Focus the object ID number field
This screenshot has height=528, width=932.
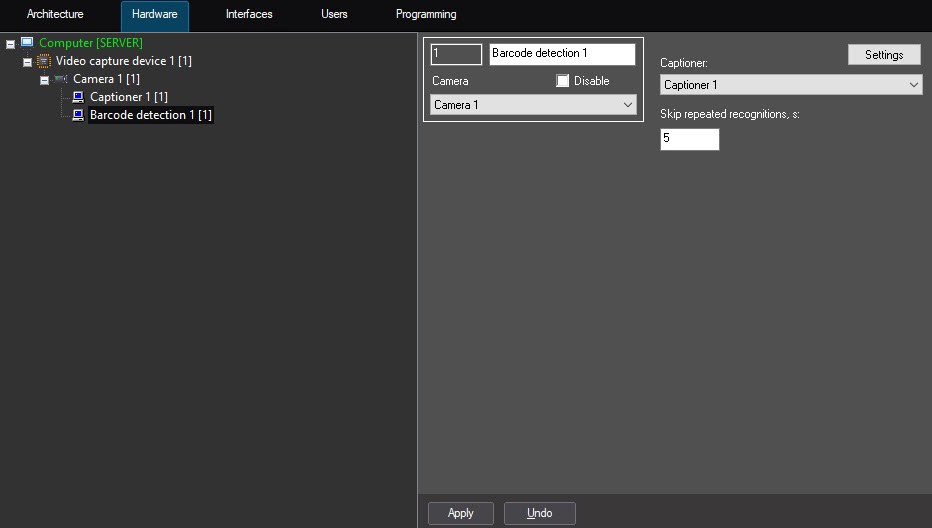[x=456, y=54]
